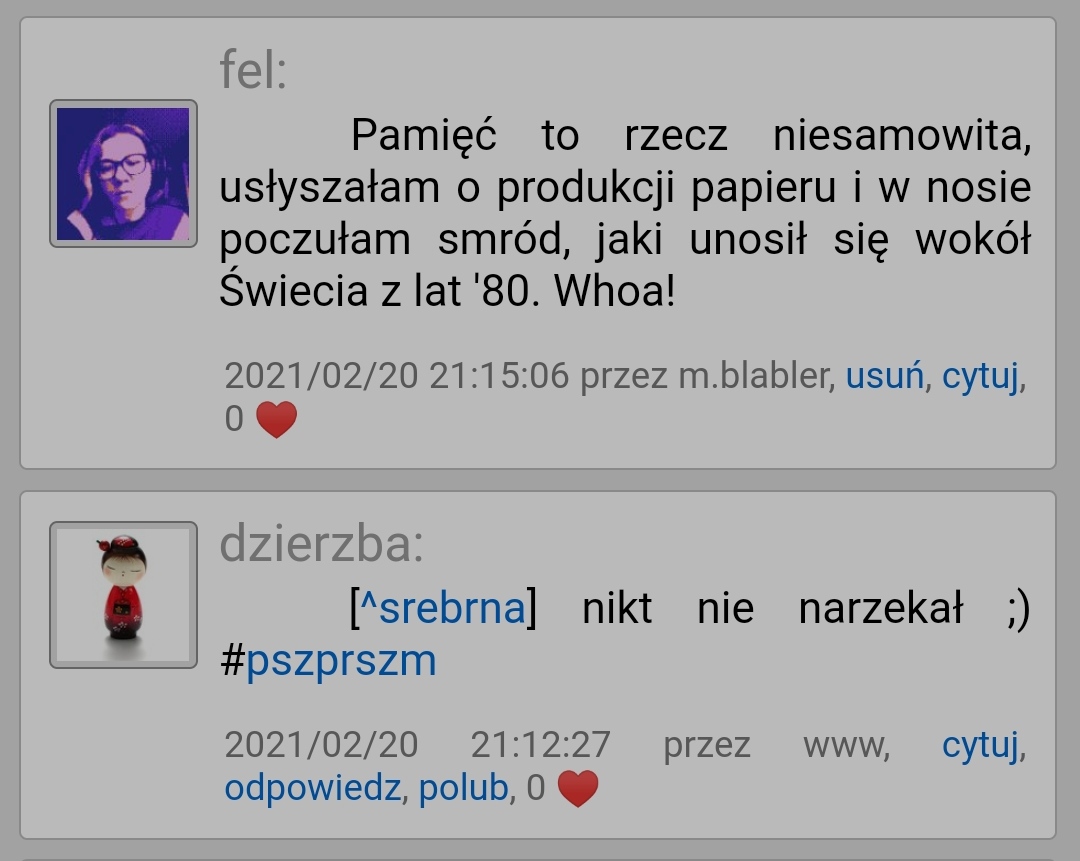Image resolution: width=1080 pixels, height=861 pixels.
Task: Open the #pszprszm hashtag
Action: click(x=328, y=661)
